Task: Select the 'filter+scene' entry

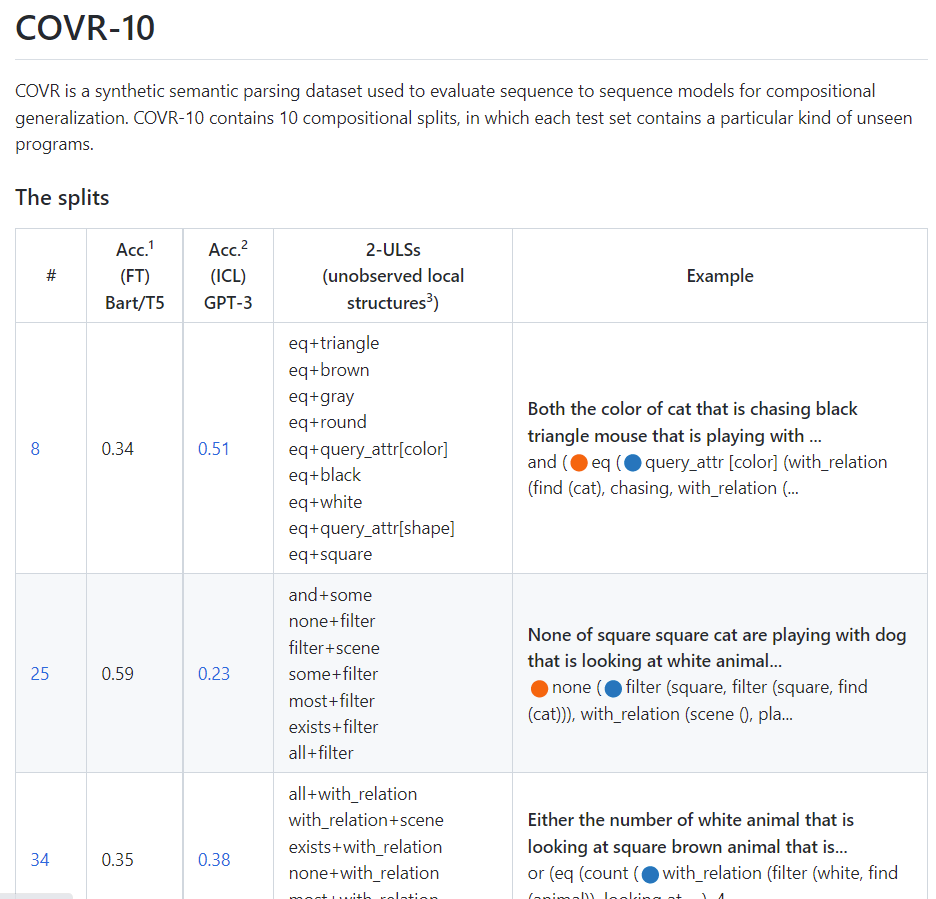Action: click(334, 648)
